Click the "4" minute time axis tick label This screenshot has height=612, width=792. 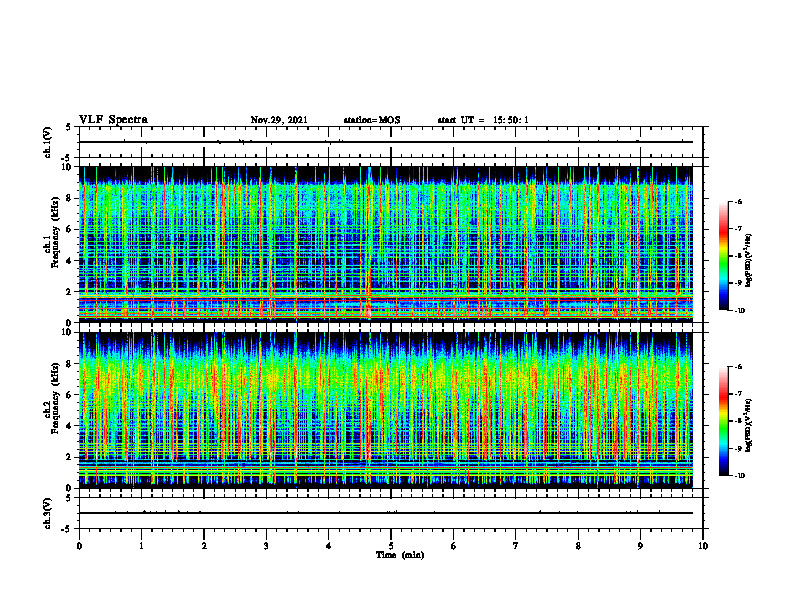328,546
